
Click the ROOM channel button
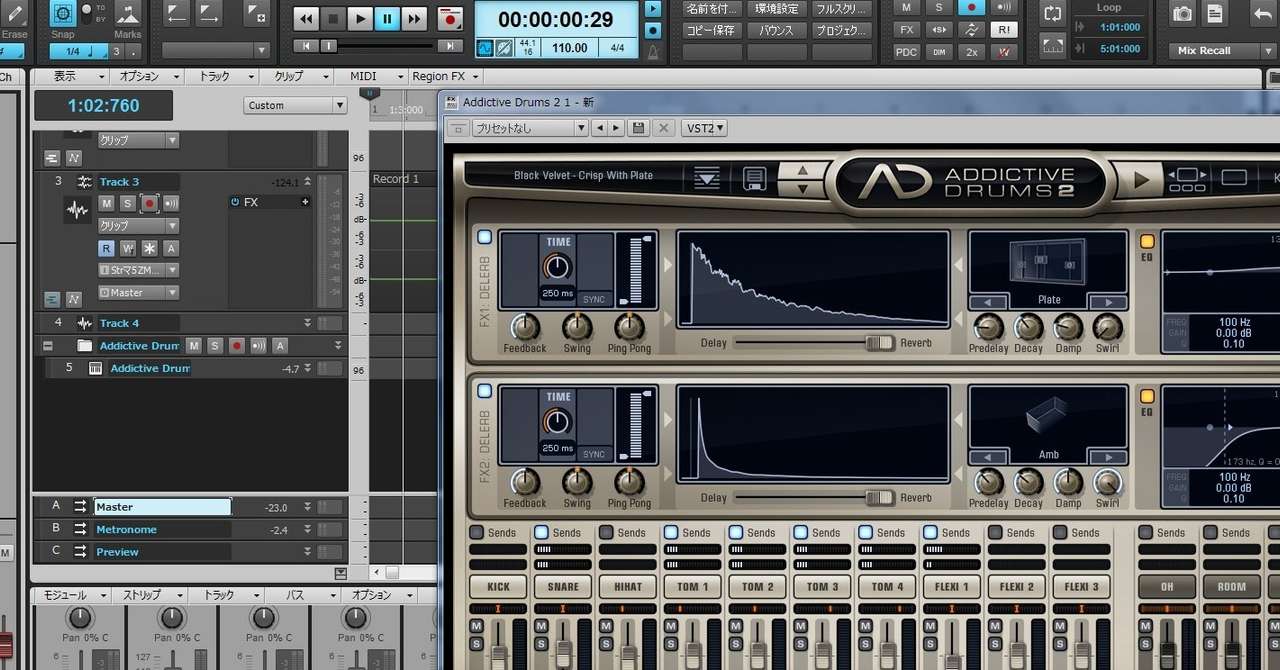[1231, 587]
